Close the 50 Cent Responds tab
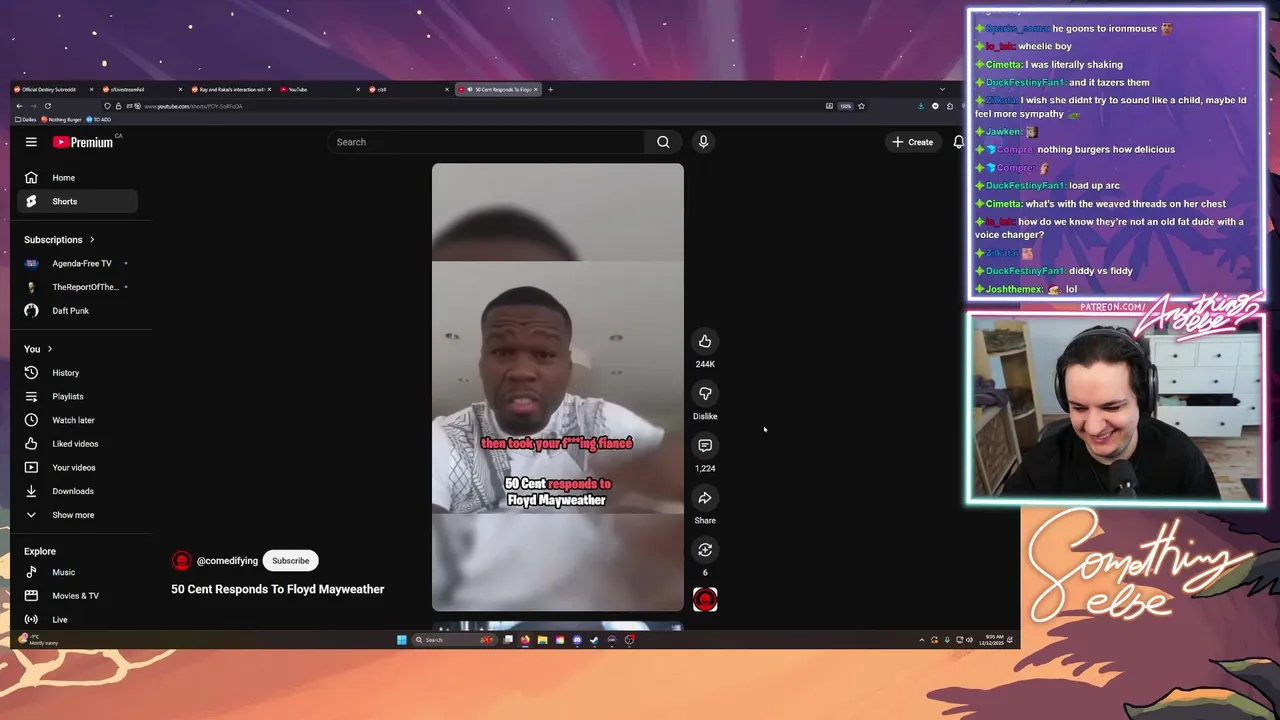 (535, 89)
